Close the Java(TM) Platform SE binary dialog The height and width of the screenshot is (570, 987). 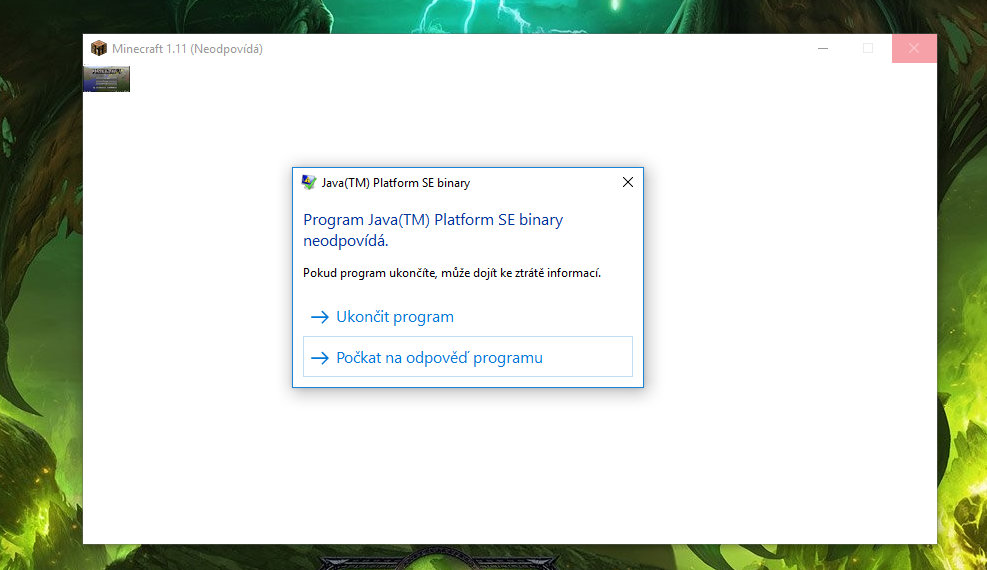tap(628, 182)
